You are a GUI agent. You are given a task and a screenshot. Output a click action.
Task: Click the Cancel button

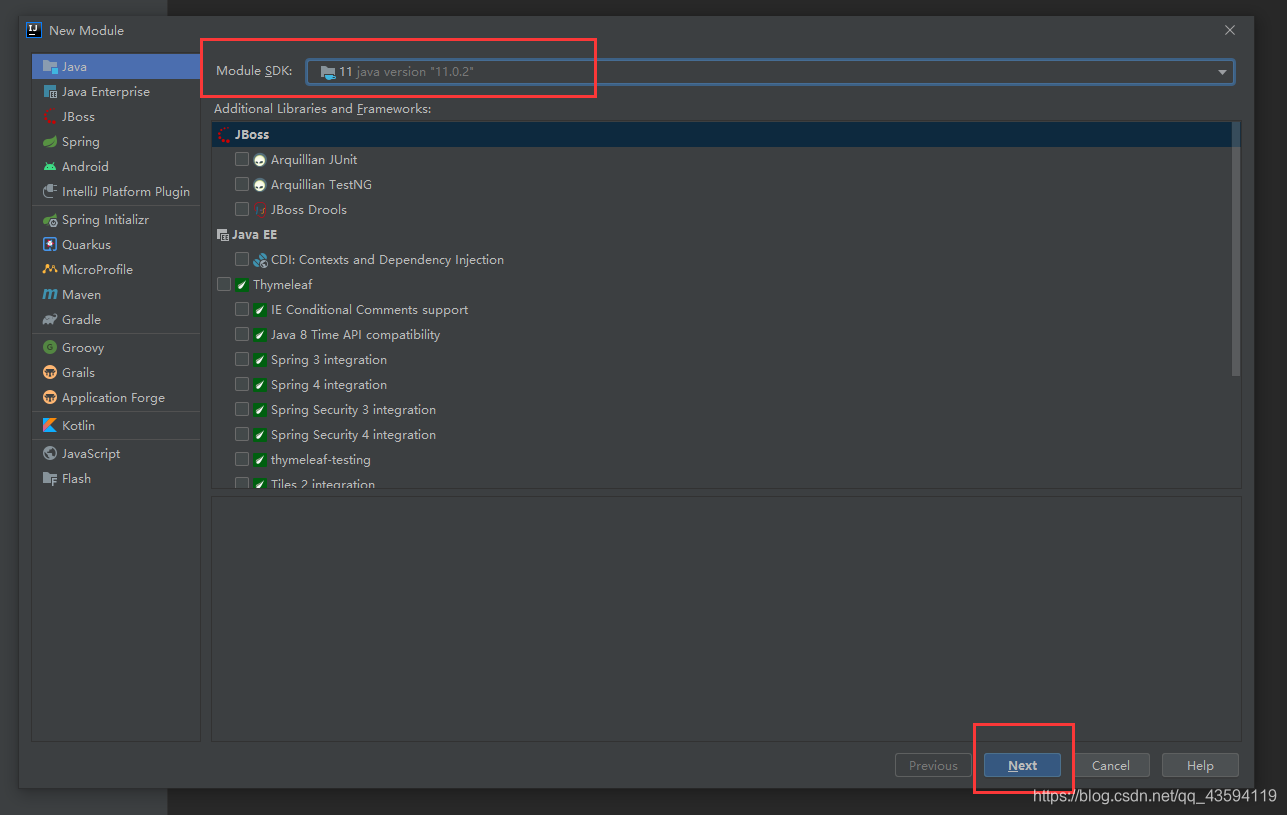coord(1111,766)
